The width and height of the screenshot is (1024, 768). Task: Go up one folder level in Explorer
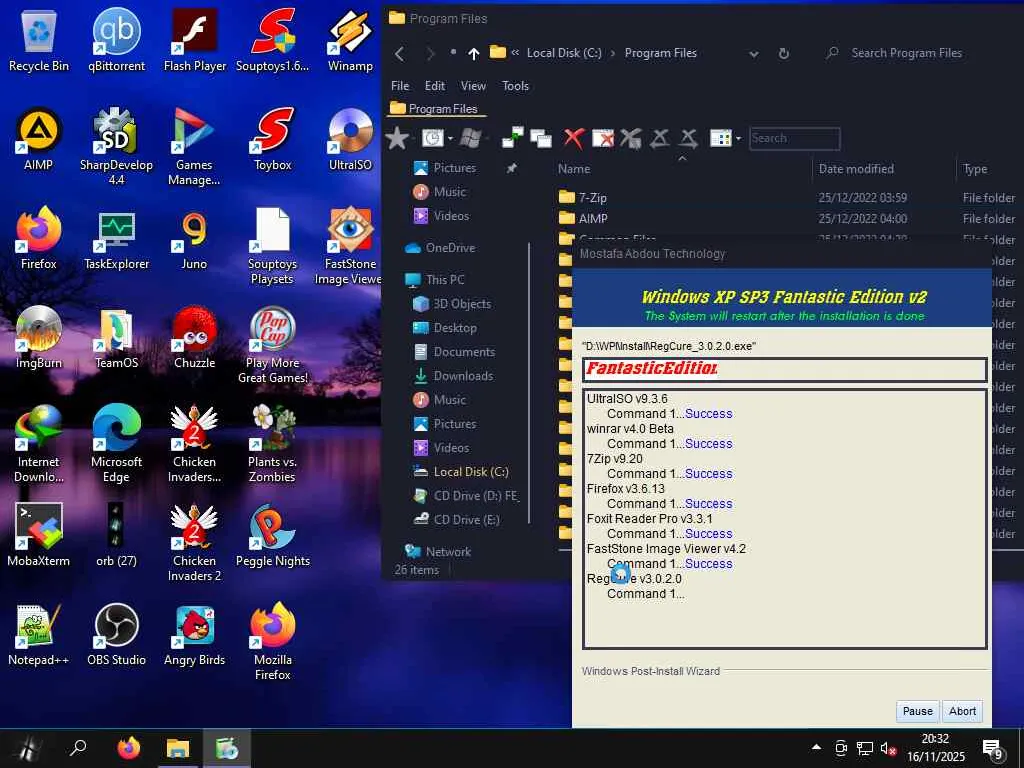coord(473,54)
